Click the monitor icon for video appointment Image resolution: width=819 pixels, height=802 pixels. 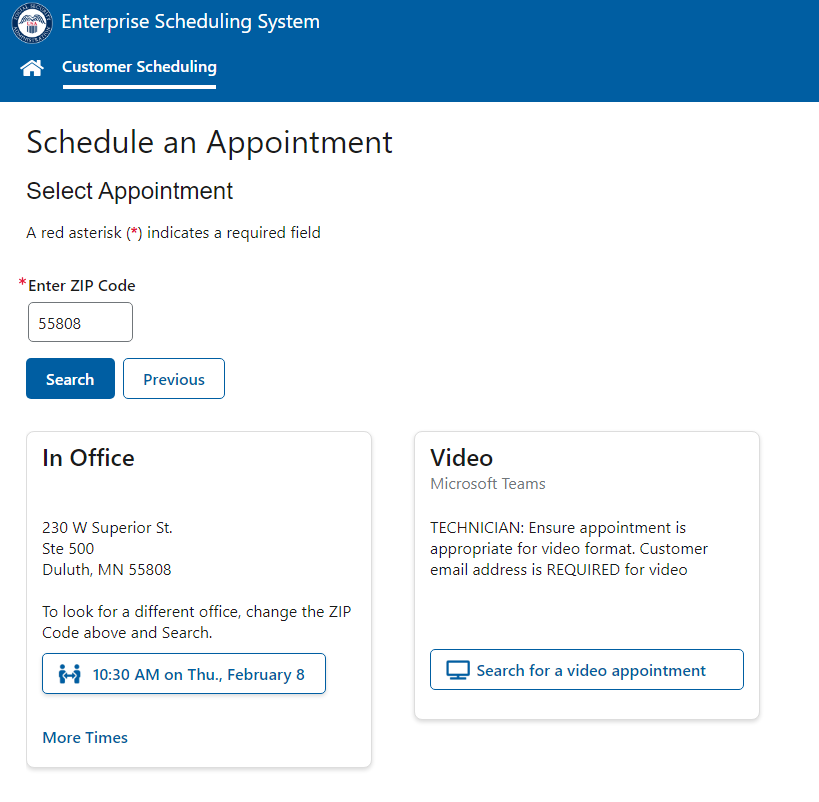(457, 670)
